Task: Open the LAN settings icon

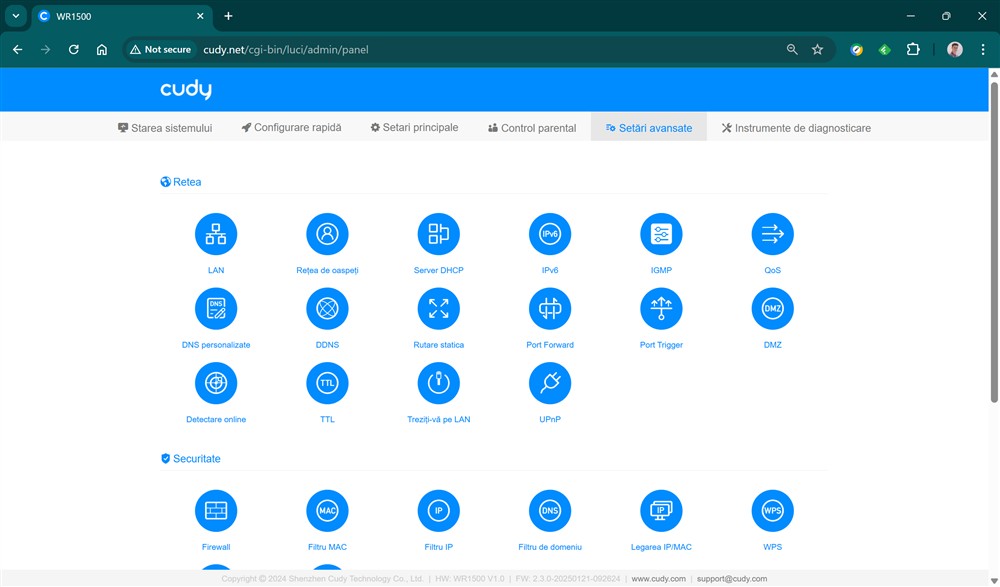Action: [216, 235]
